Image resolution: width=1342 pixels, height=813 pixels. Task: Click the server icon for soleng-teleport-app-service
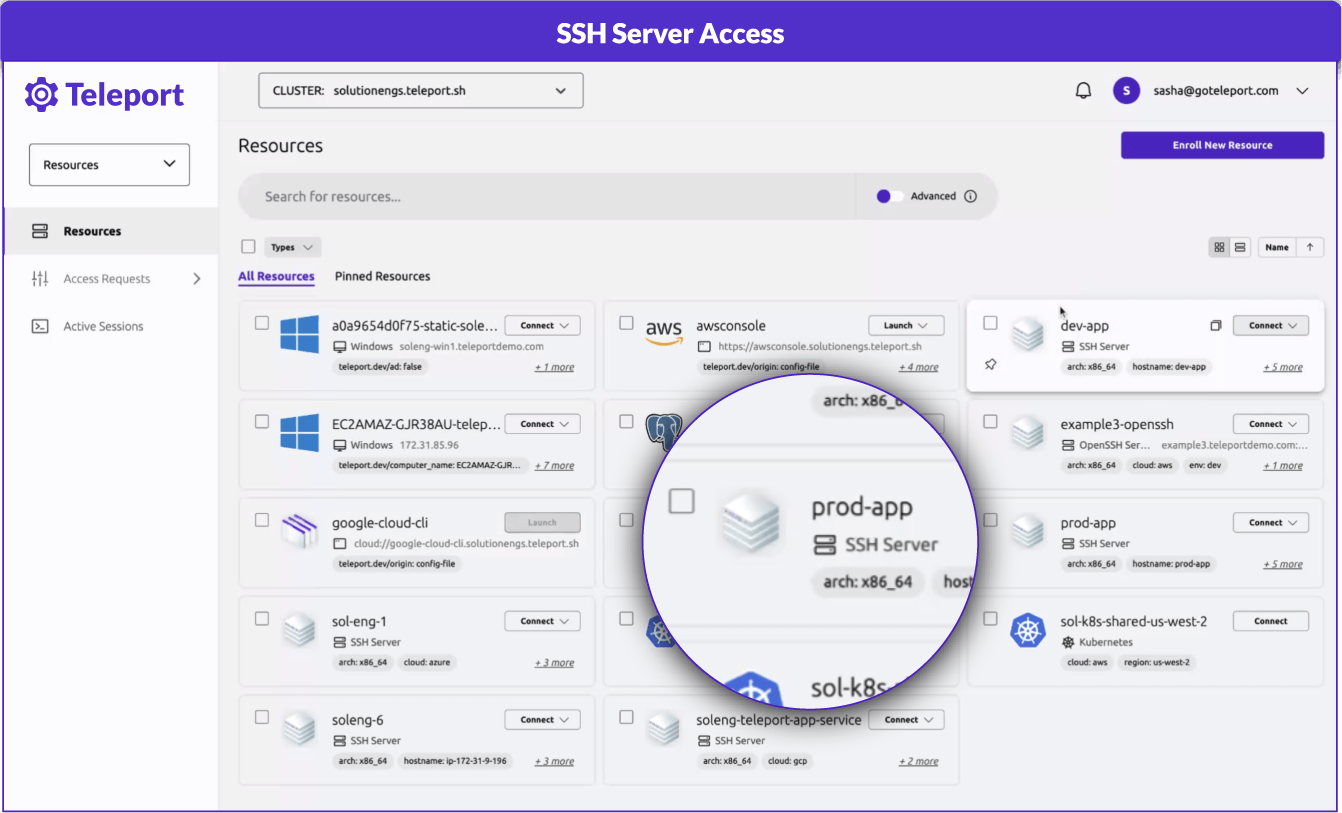[663, 728]
